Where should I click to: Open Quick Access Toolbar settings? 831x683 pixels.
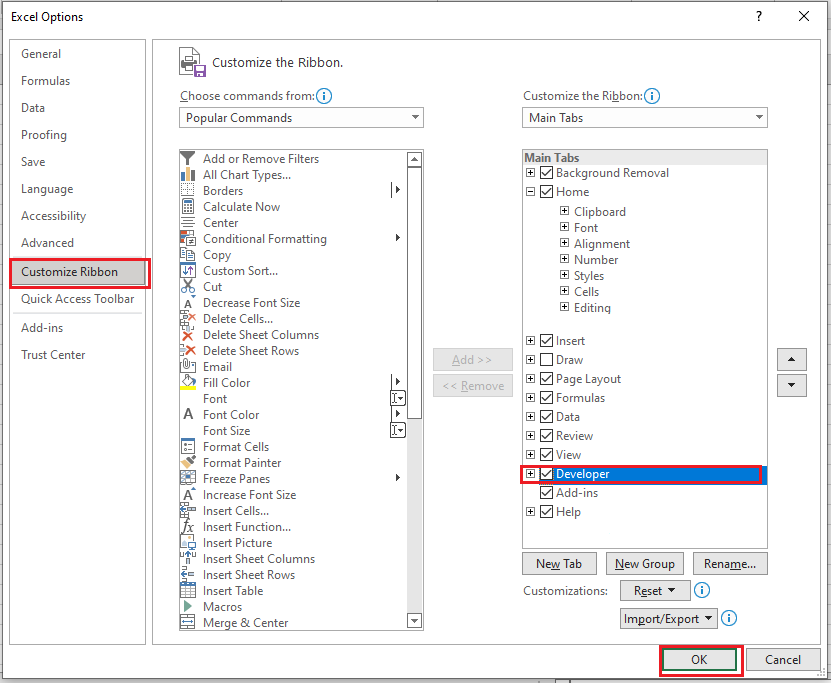pos(77,299)
